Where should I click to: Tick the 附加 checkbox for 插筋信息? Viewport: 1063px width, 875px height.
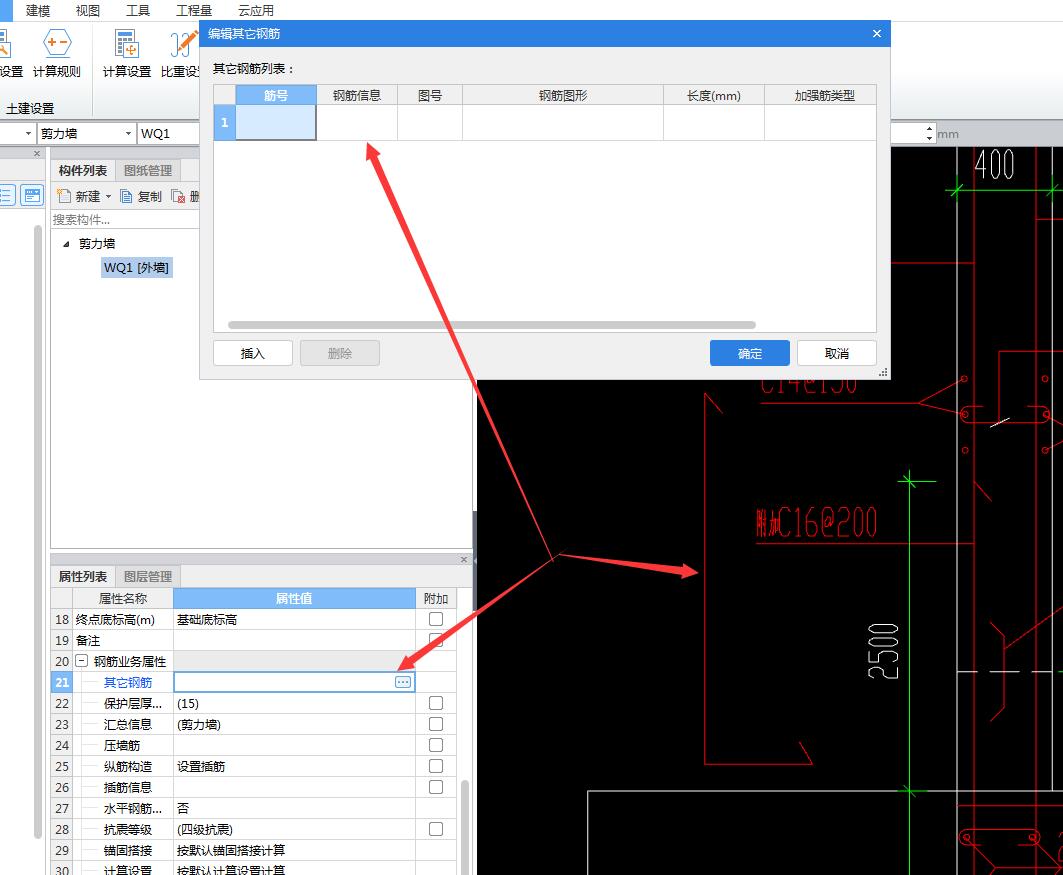(x=436, y=787)
